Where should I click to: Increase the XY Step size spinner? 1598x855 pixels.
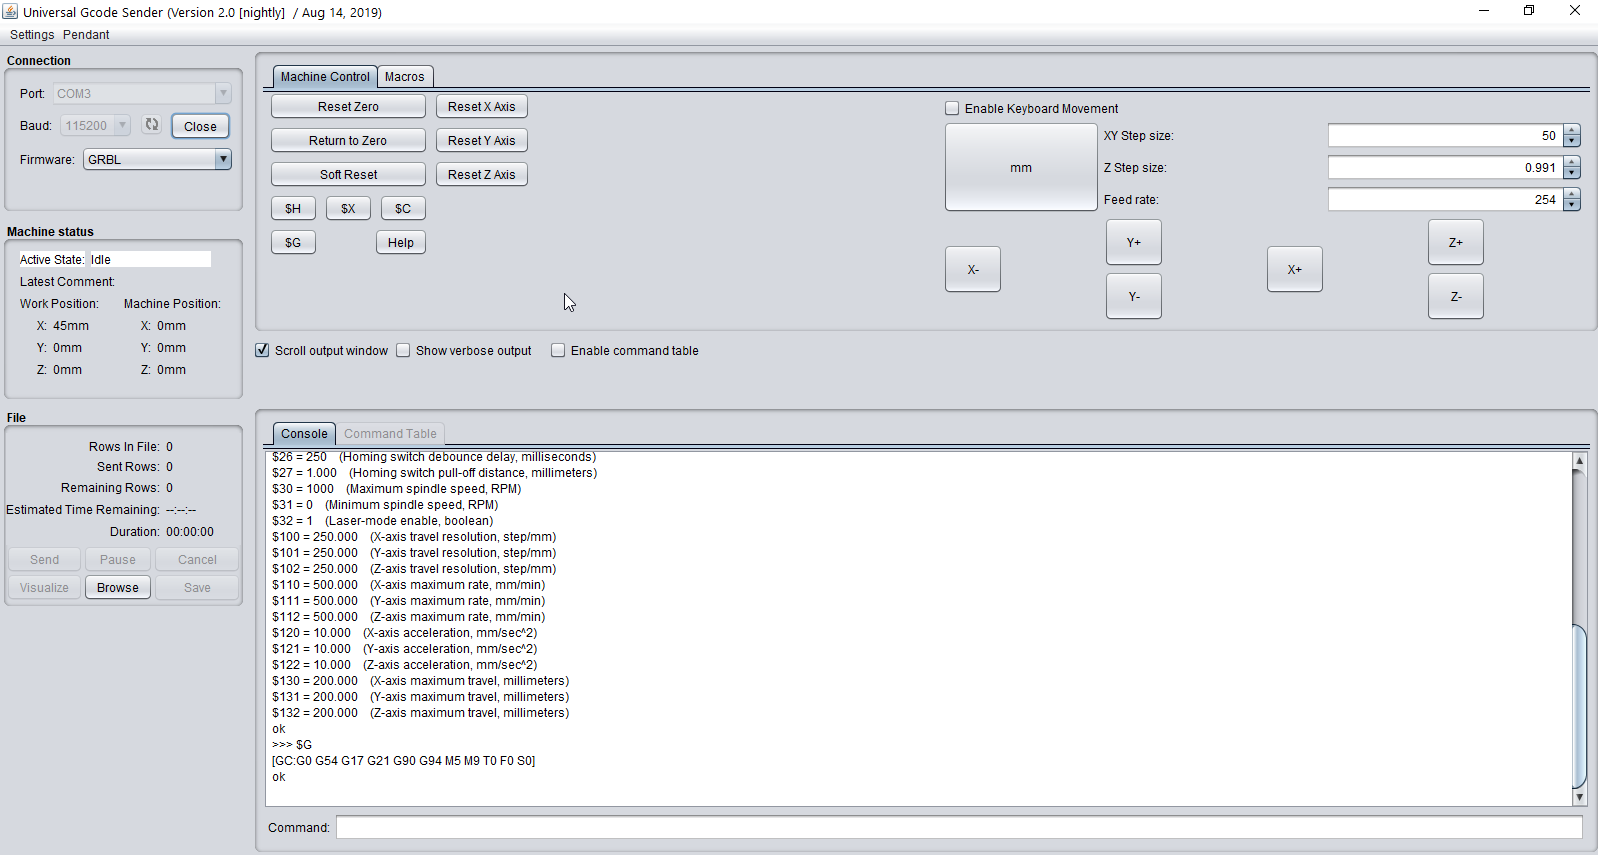click(x=1572, y=131)
